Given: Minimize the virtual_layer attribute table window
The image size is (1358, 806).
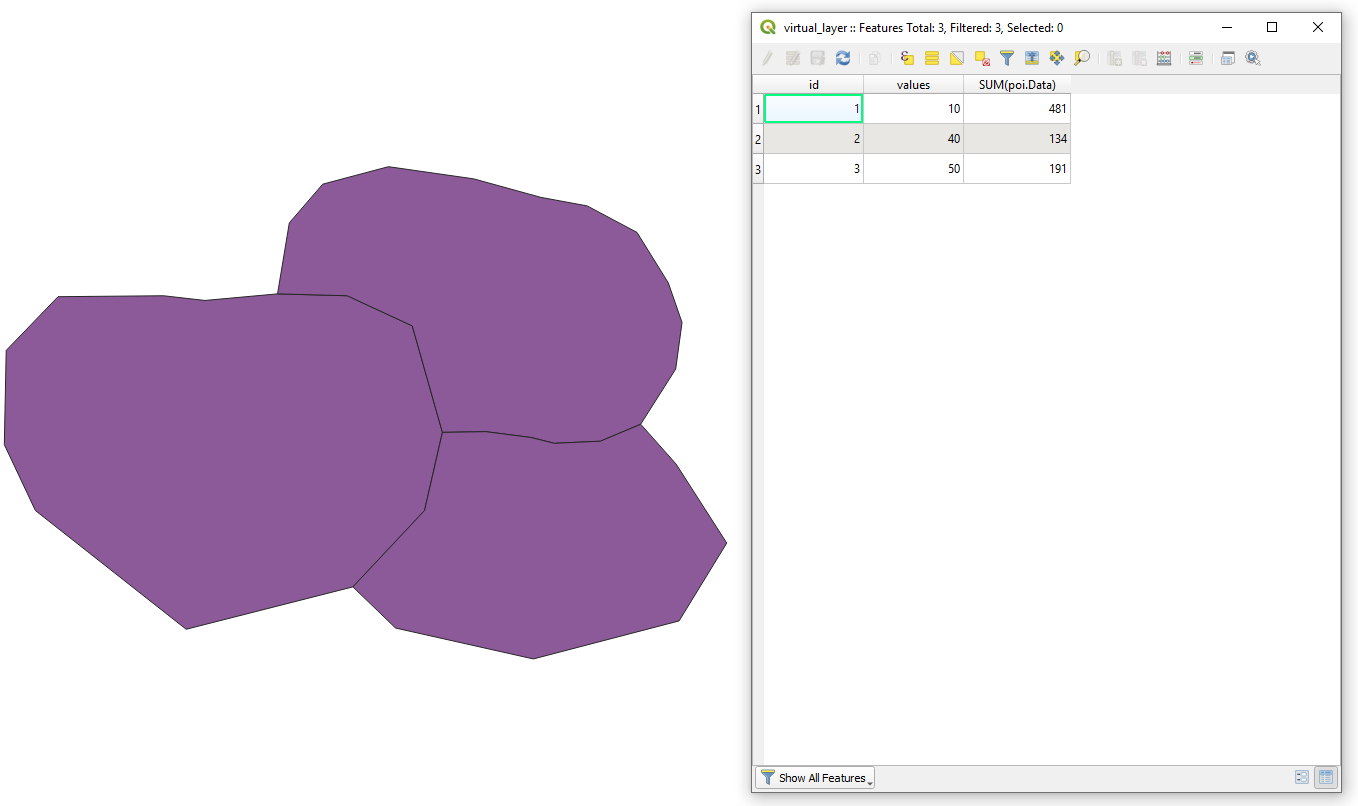Looking at the screenshot, I should [1226, 28].
